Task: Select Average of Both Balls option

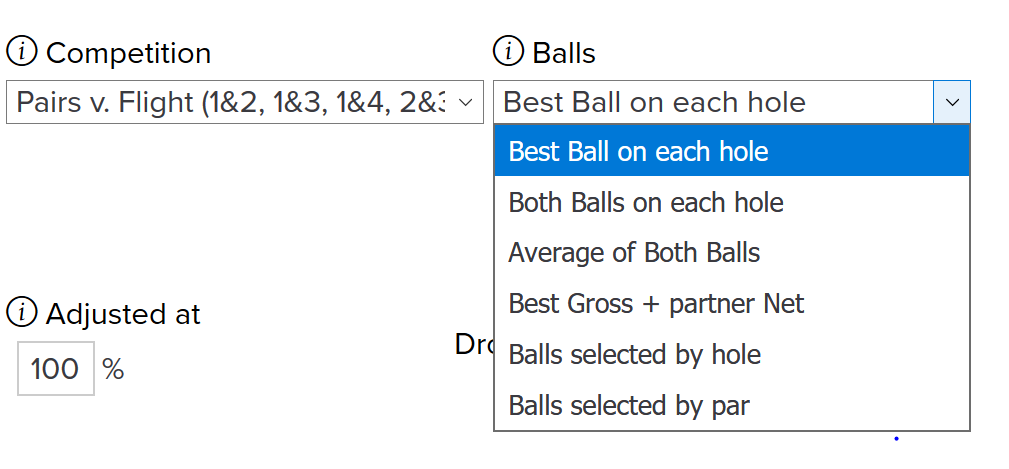Action: pyautogui.click(x=732, y=252)
